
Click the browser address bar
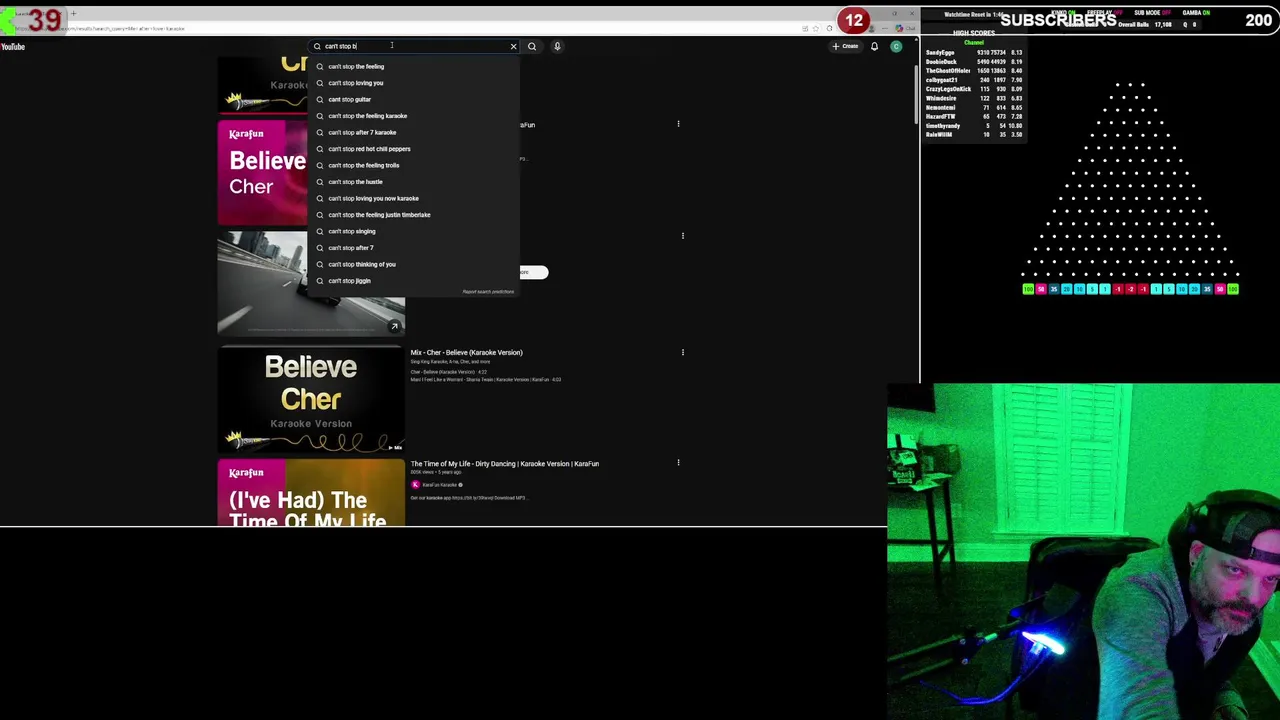point(400,28)
